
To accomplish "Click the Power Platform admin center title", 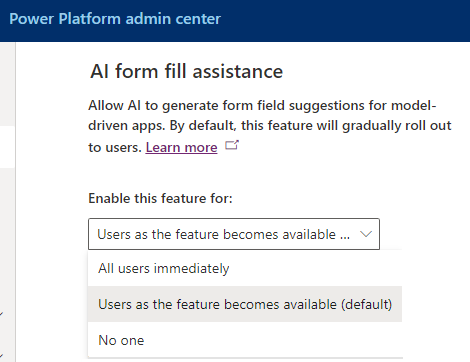I will pos(115,19).
